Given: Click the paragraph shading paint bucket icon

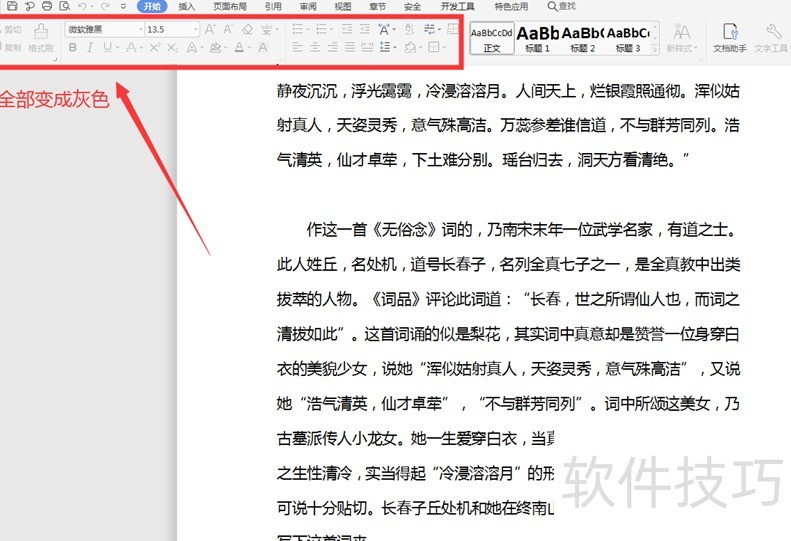Looking at the screenshot, I should (x=411, y=47).
